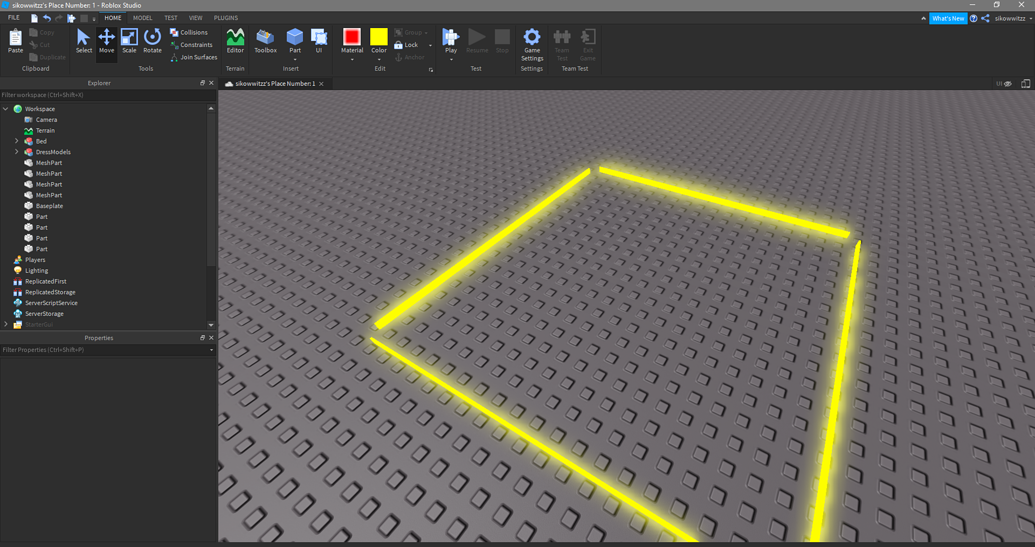Toggle Join Surfaces option

point(194,57)
